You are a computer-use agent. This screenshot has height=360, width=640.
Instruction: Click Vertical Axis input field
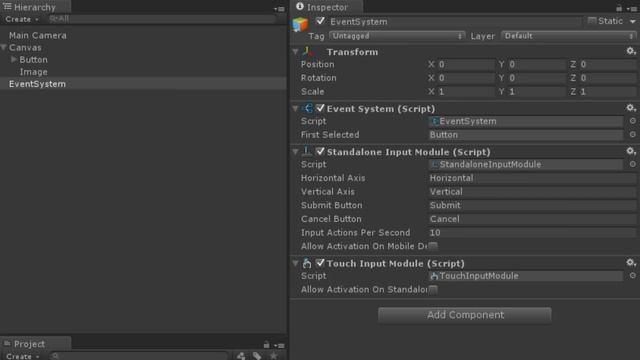click(x=532, y=191)
